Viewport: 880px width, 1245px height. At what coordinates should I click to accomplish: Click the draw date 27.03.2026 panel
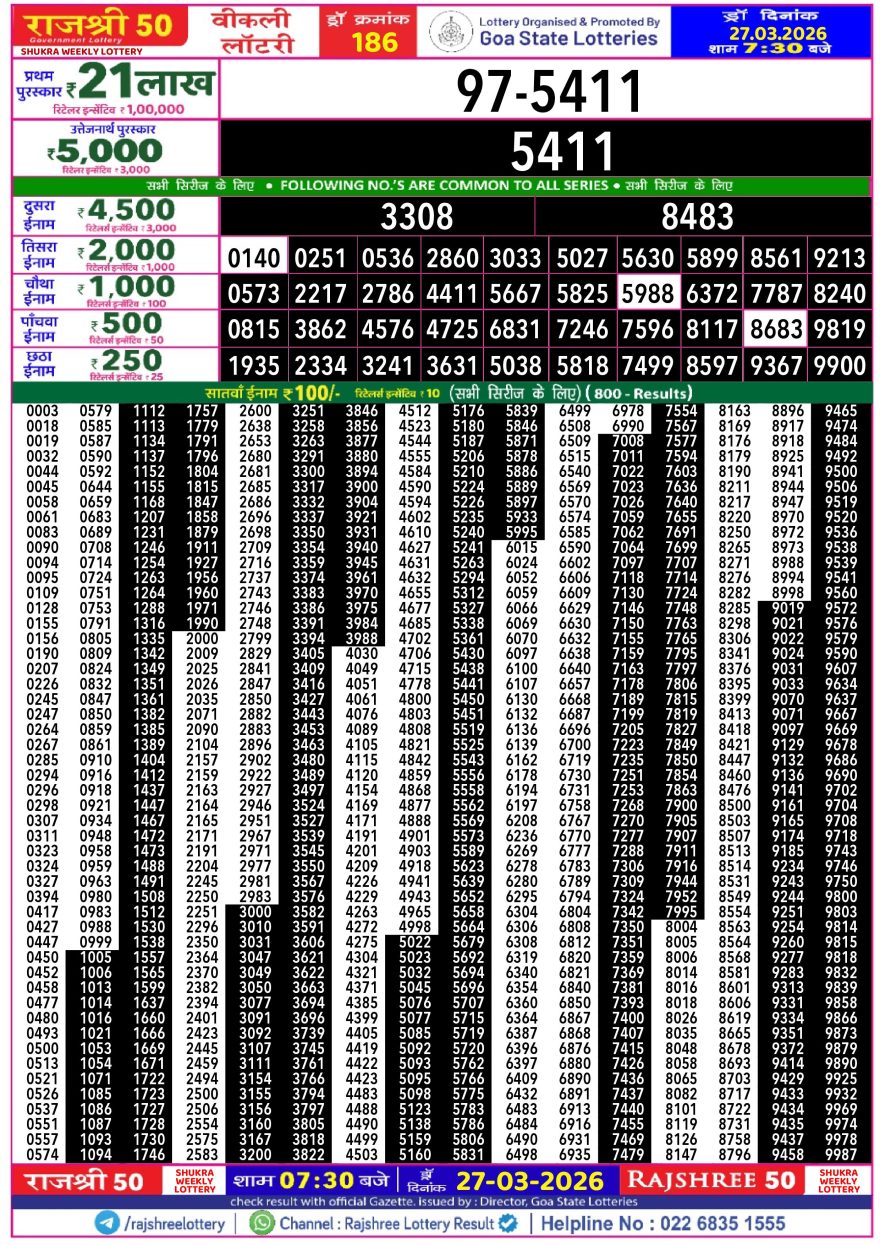pyautogui.click(x=770, y=32)
